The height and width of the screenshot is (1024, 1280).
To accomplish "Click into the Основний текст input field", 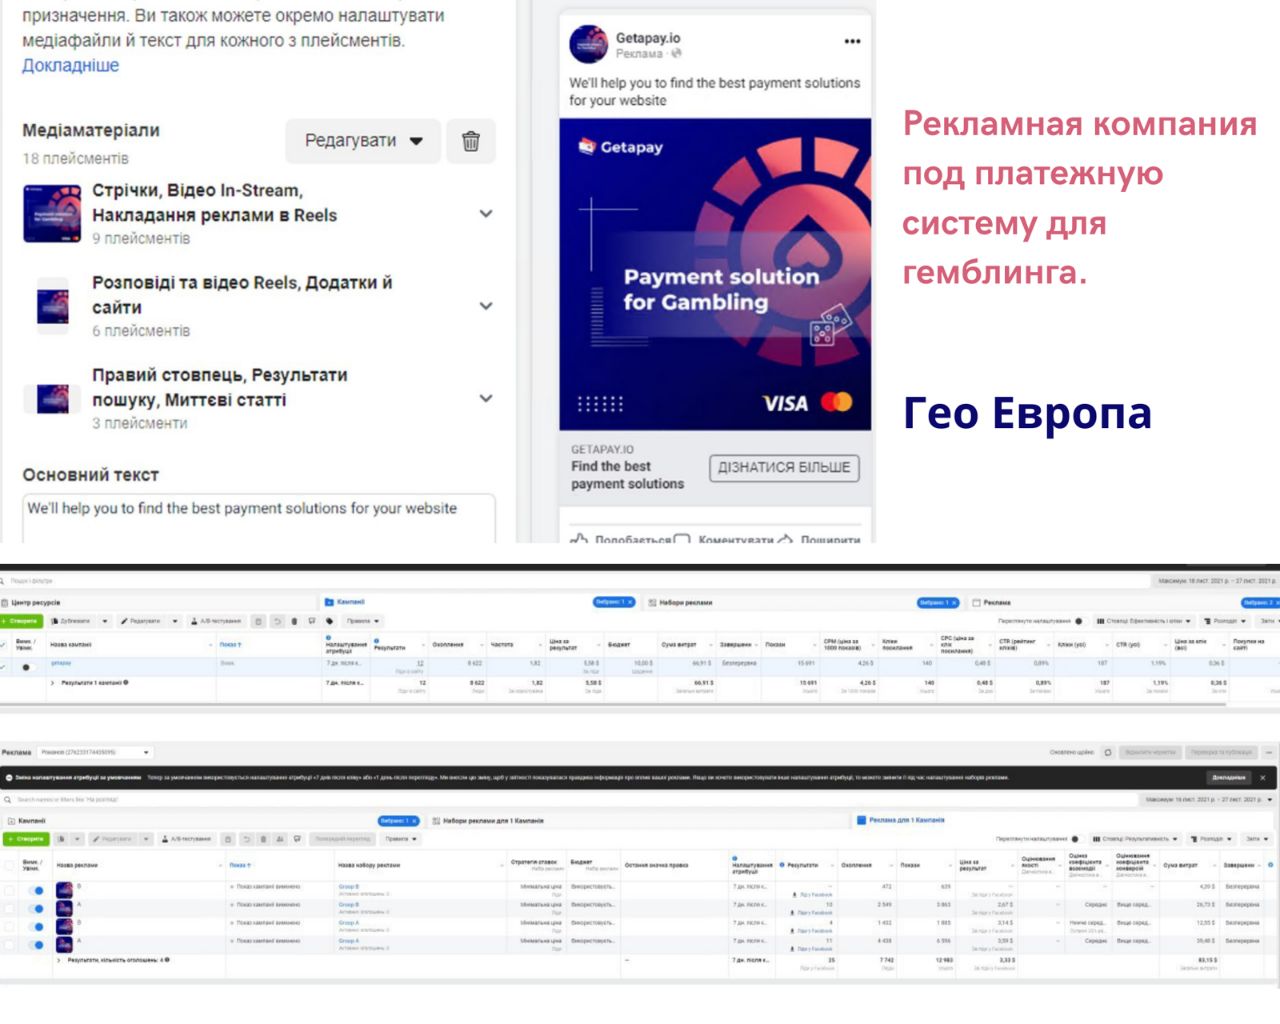I will [258, 516].
